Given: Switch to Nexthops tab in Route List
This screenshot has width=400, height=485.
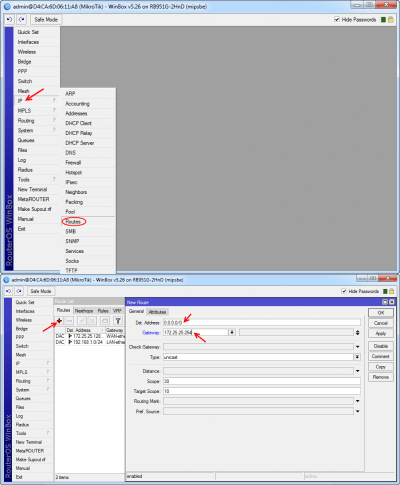Looking at the screenshot, I should pyautogui.click(x=84, y=311).
